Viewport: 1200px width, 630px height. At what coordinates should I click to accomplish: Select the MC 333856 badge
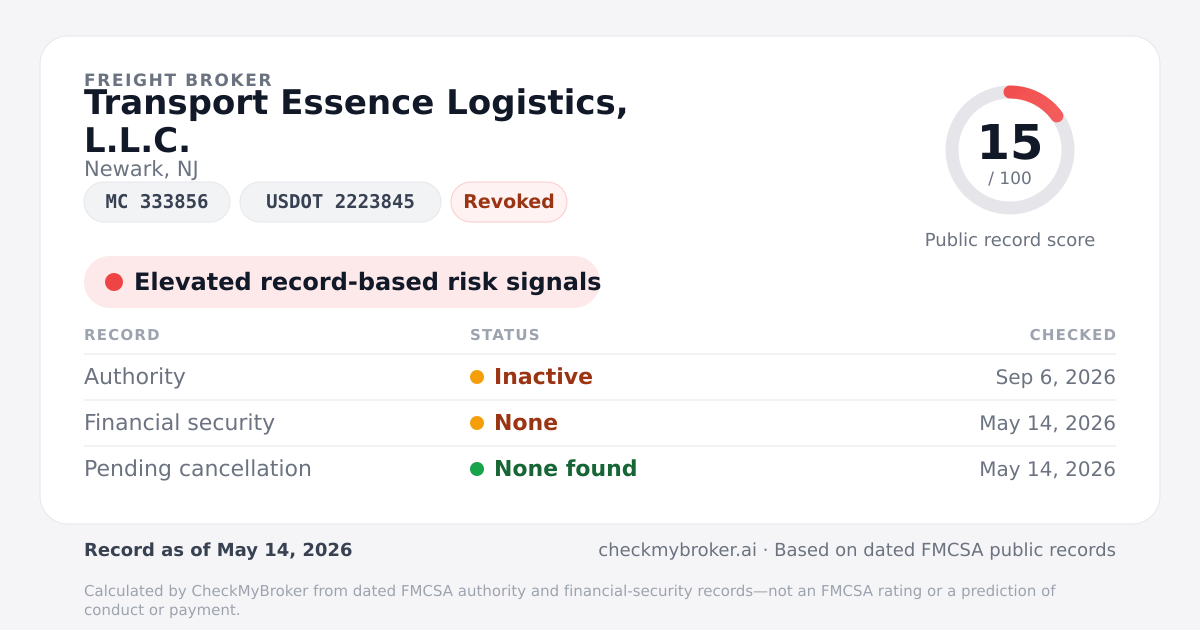157,202
